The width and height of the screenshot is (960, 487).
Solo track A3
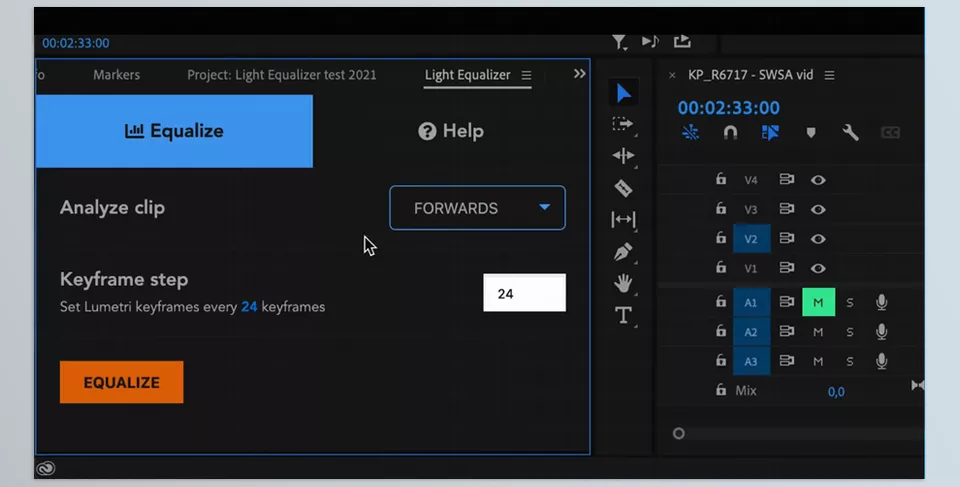tap(850, 361)
